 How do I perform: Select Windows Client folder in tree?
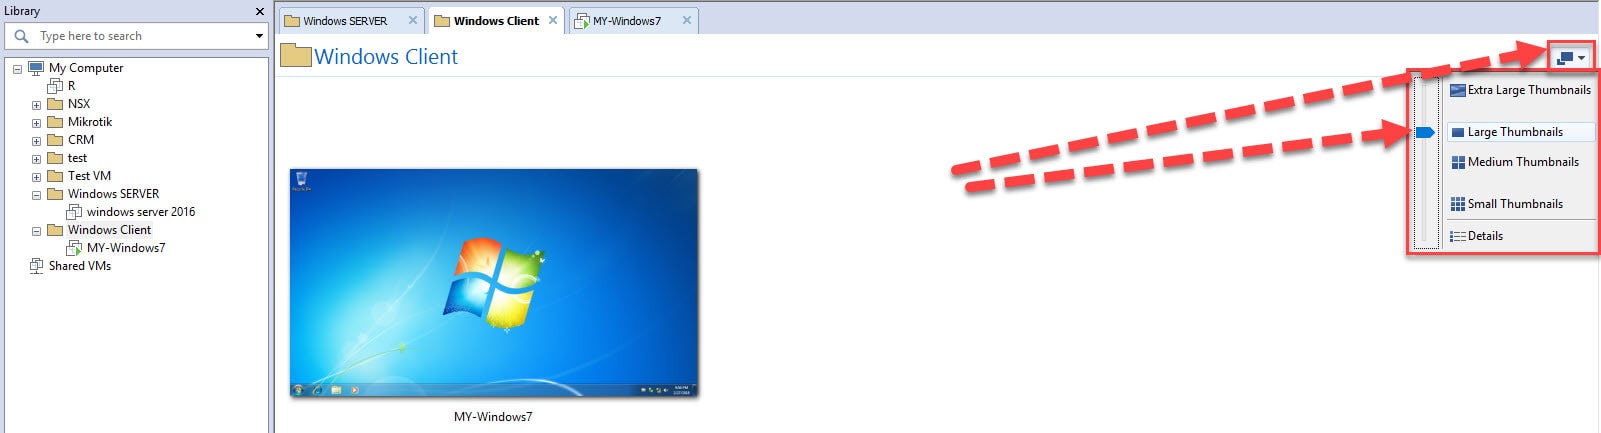(109, 230)
